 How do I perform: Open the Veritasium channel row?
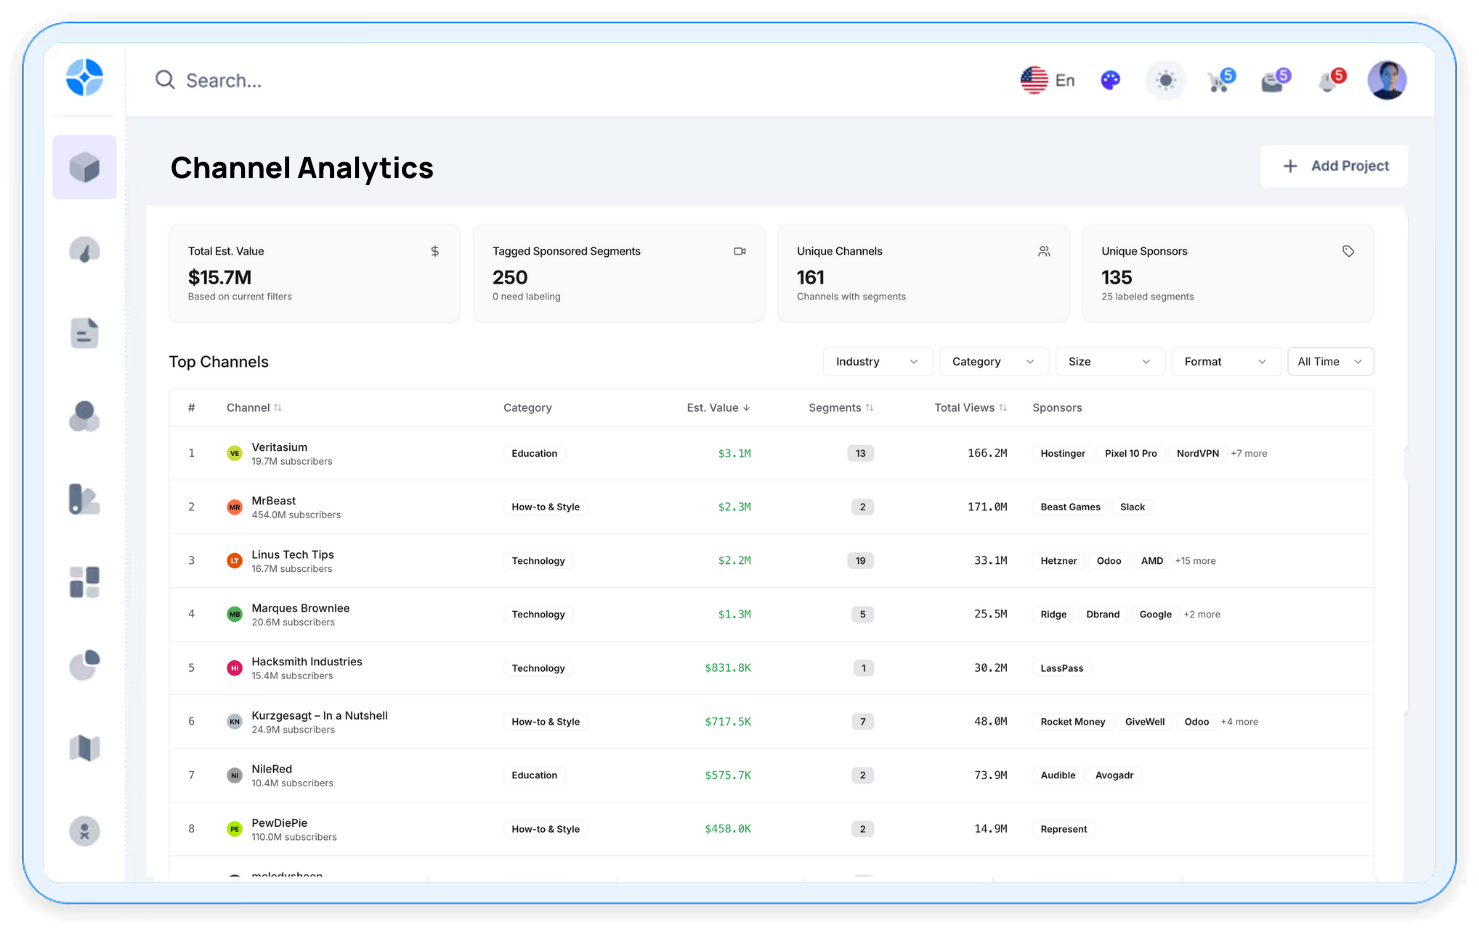click(x=771, y=454)
